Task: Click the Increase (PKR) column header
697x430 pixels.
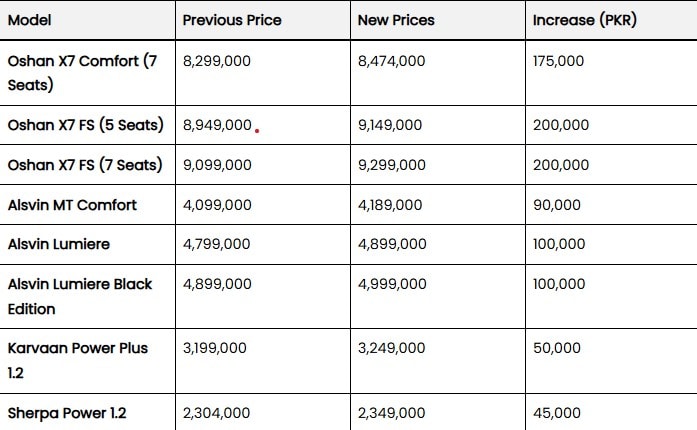Action: pos(585,20)
